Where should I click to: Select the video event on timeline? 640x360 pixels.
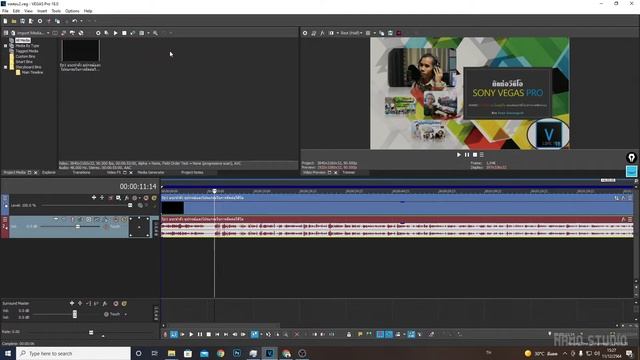tap(397, 204)
